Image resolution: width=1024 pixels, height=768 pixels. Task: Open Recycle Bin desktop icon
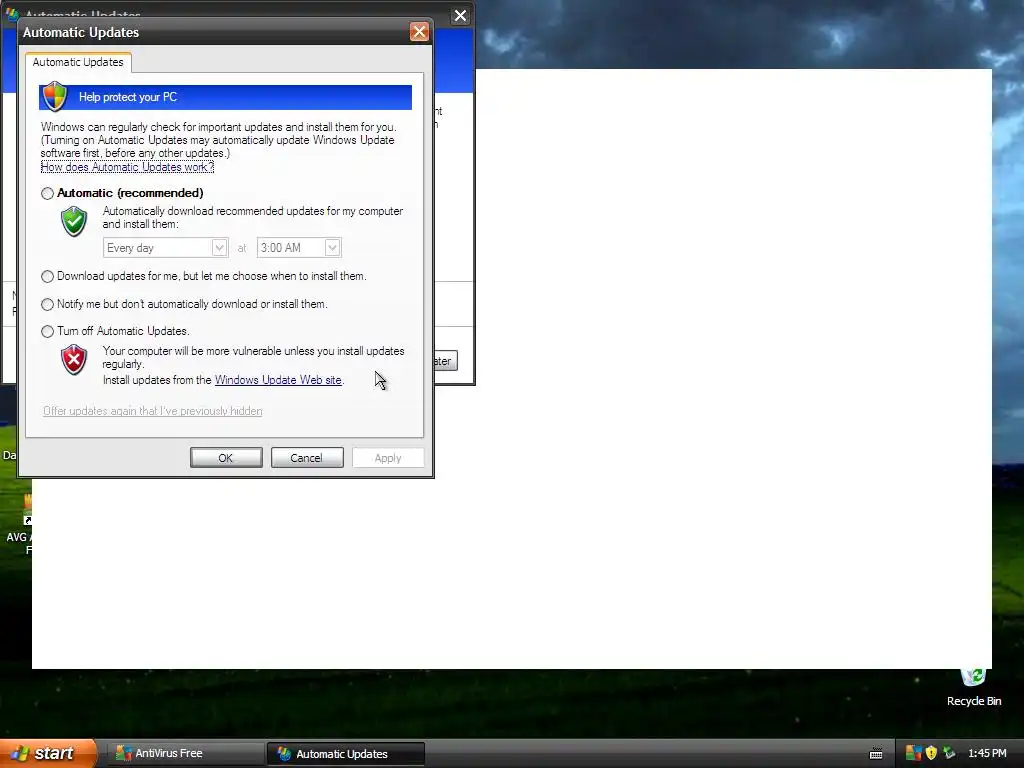[x=974, y=688]
